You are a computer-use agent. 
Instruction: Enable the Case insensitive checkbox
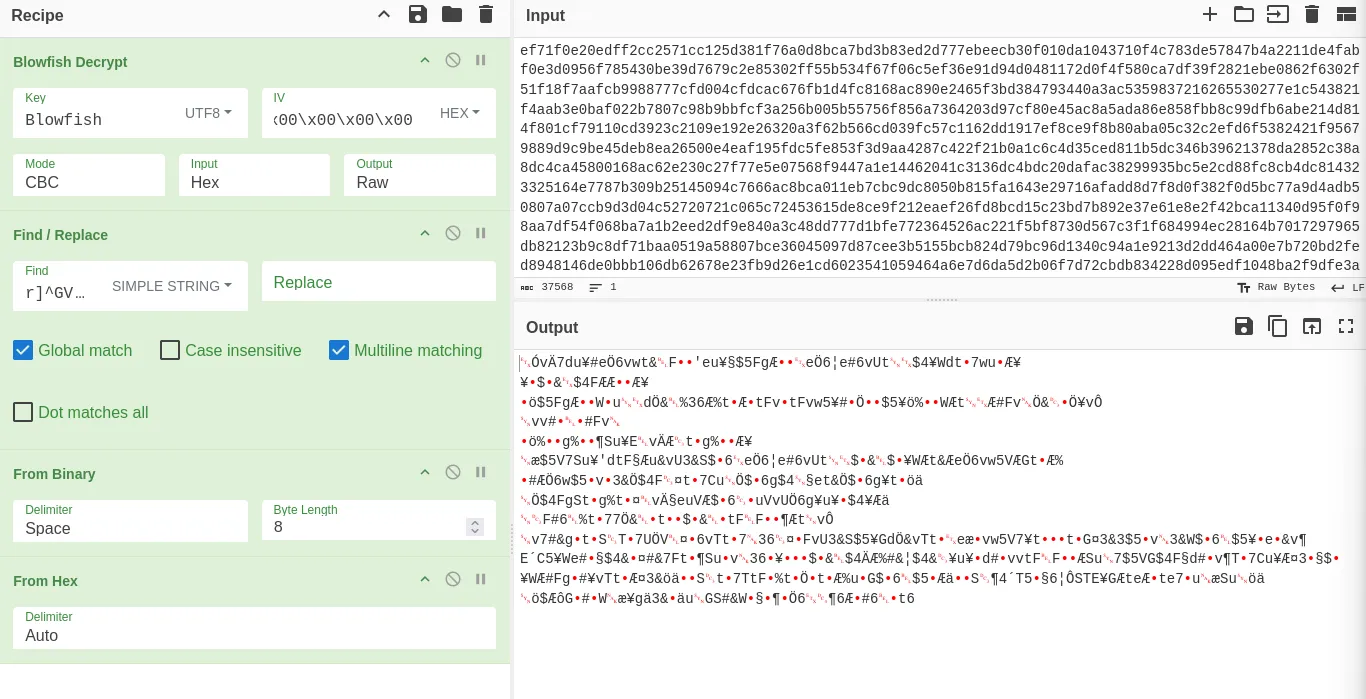tap(170, 350)
